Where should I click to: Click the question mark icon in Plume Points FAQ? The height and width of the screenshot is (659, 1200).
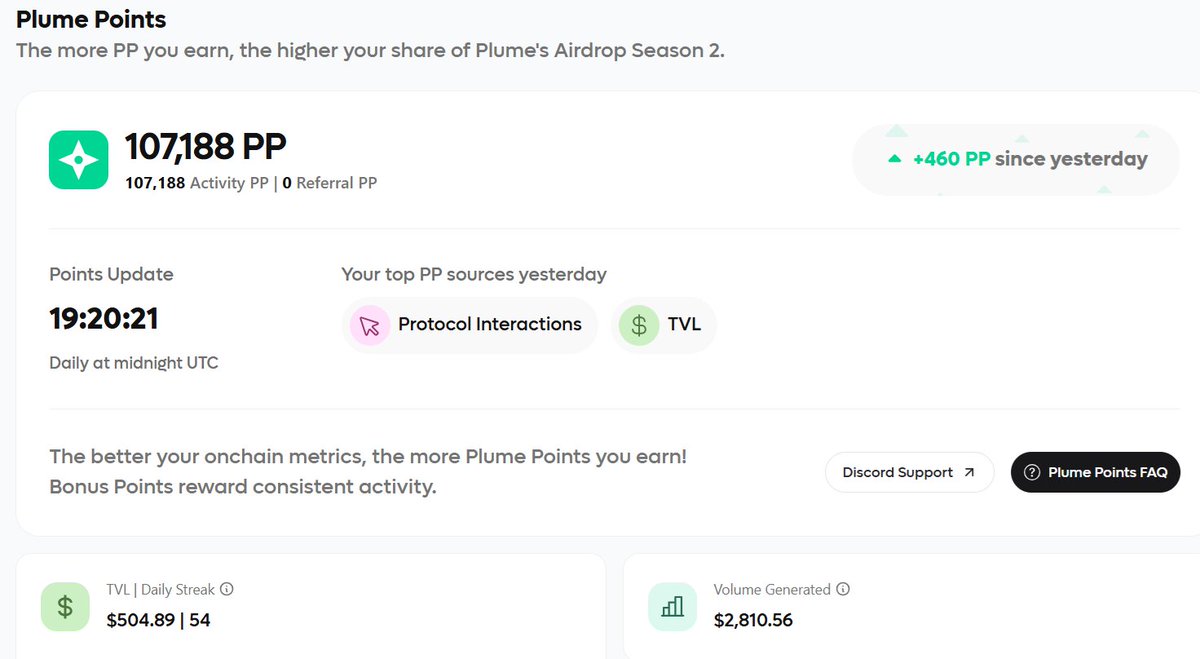pos(1033,473)
